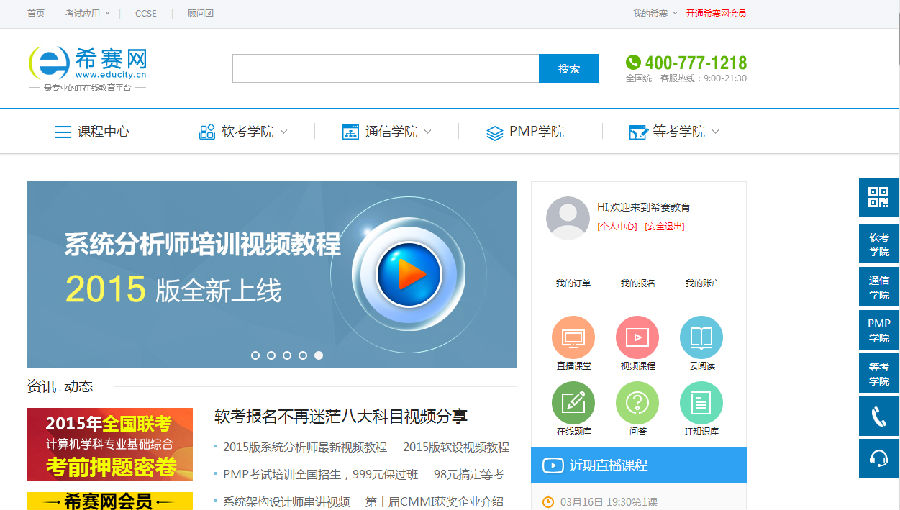Click 等考学院 button in right sidebar
This screenshot has height=510, width=900.
878,373
